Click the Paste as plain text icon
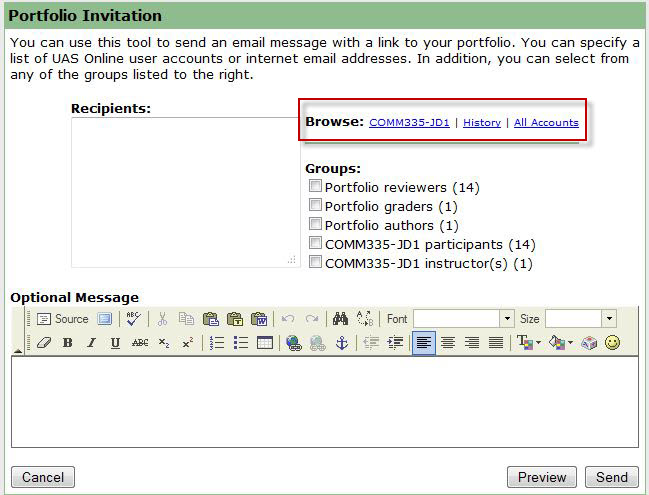Viewport: 649px width, 495px height. [235, 319]
